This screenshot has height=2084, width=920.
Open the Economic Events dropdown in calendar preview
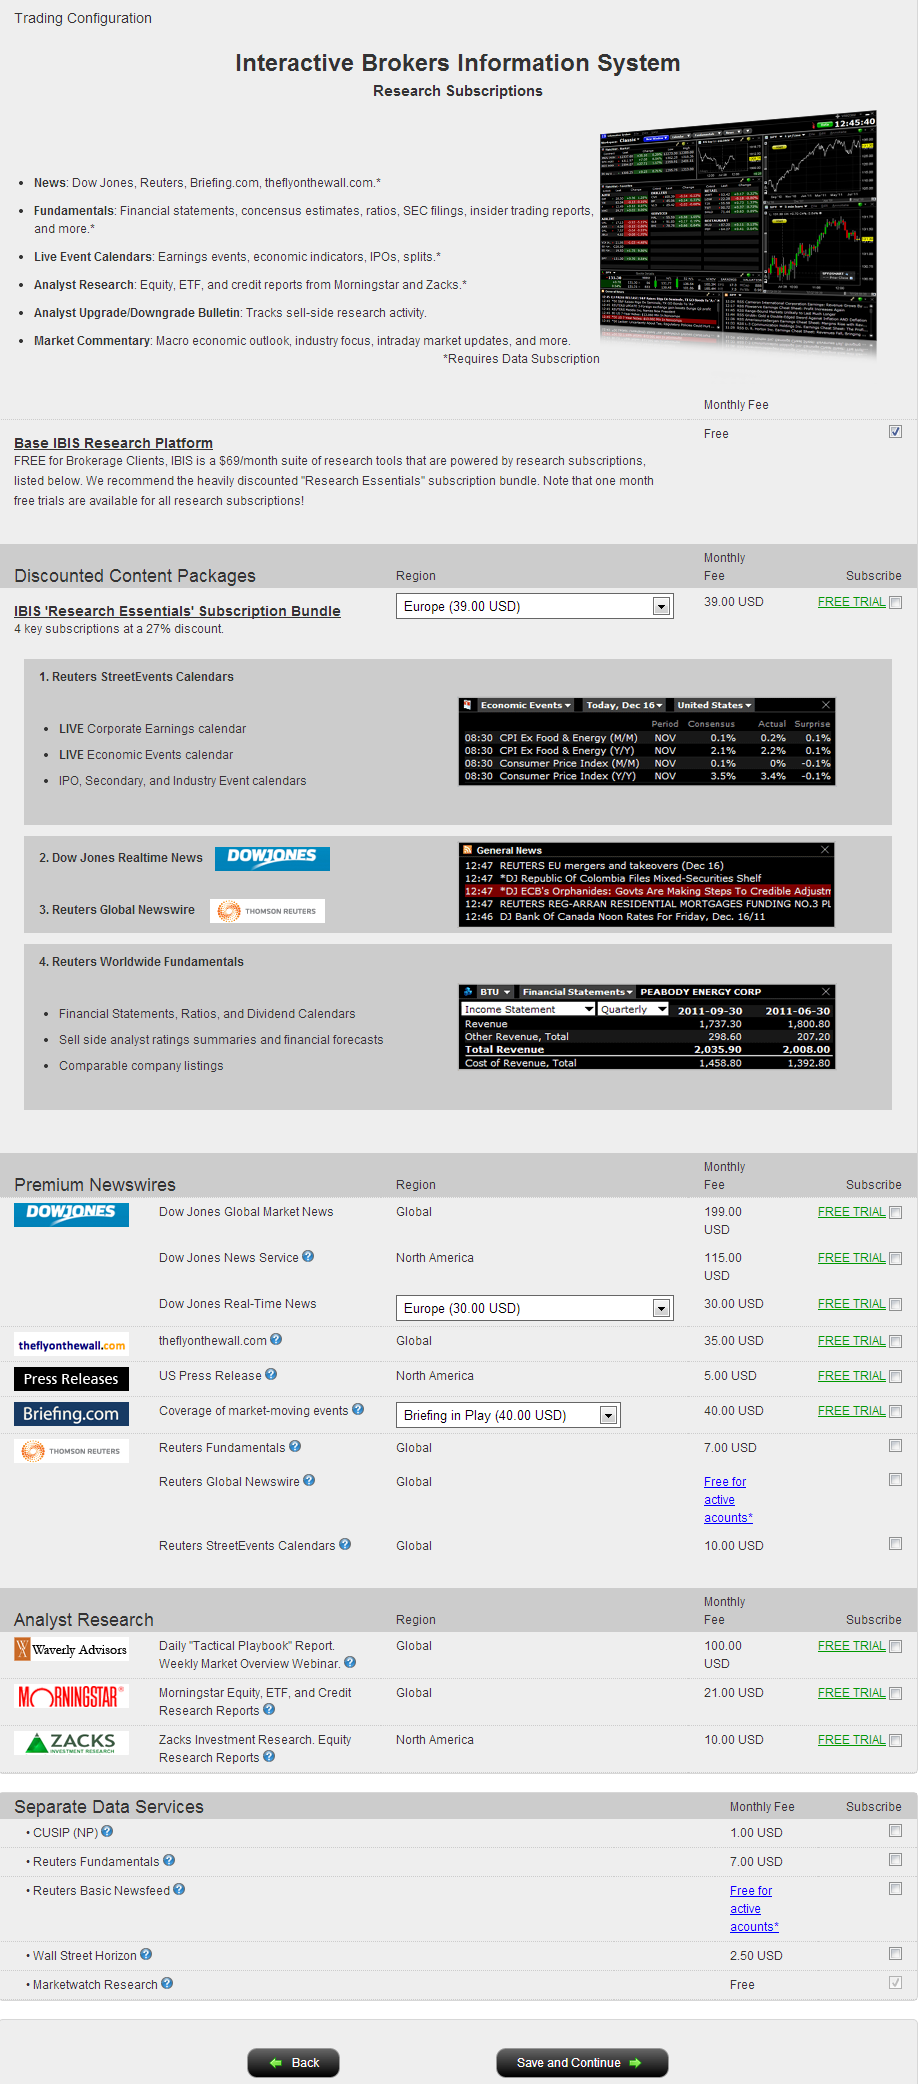coord(525,706)
